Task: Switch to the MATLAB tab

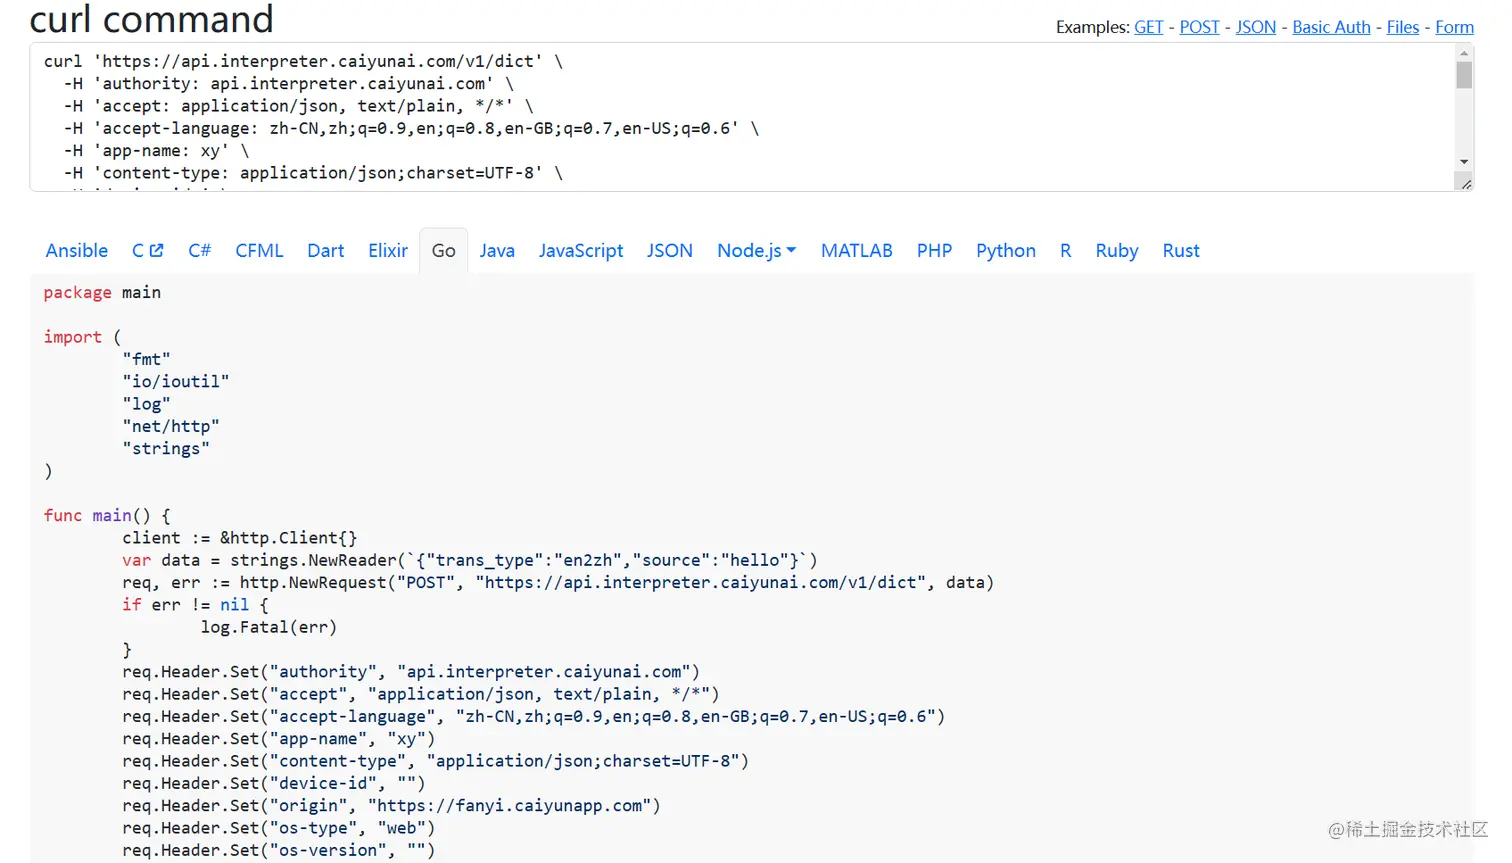Action: coord(856,250)
